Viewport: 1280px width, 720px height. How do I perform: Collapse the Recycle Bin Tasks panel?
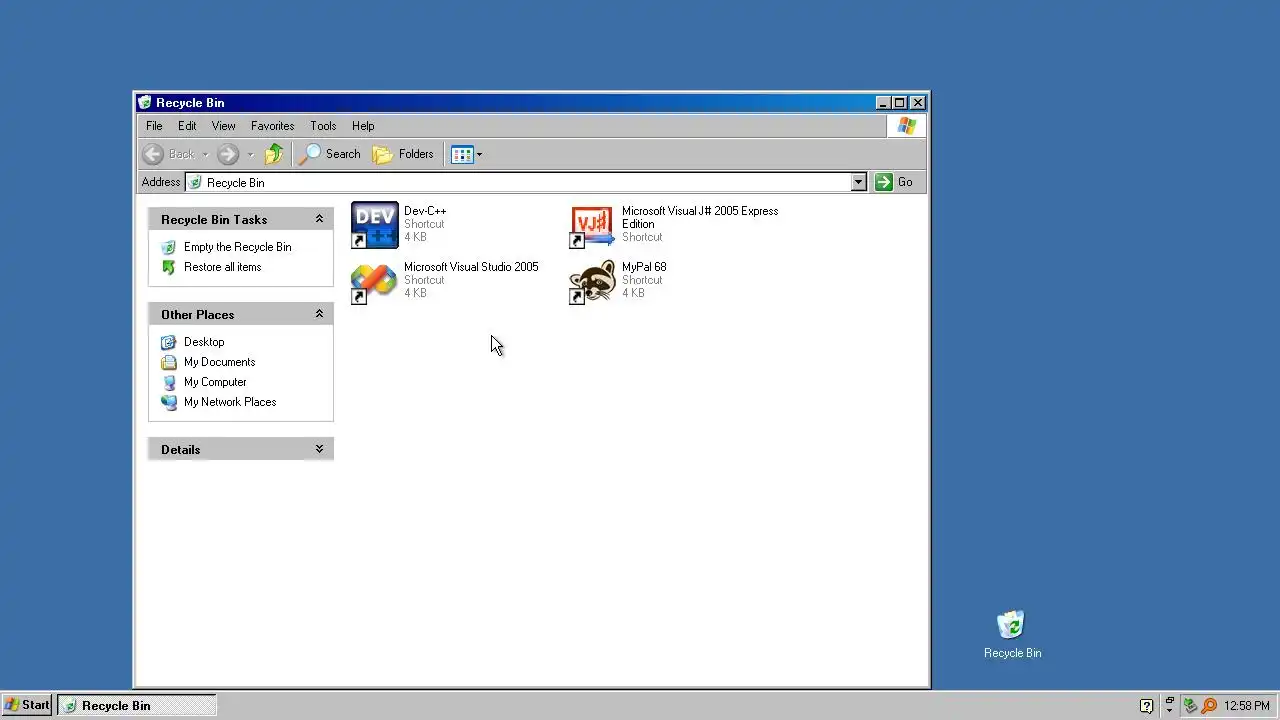click(x=319, y=219)
